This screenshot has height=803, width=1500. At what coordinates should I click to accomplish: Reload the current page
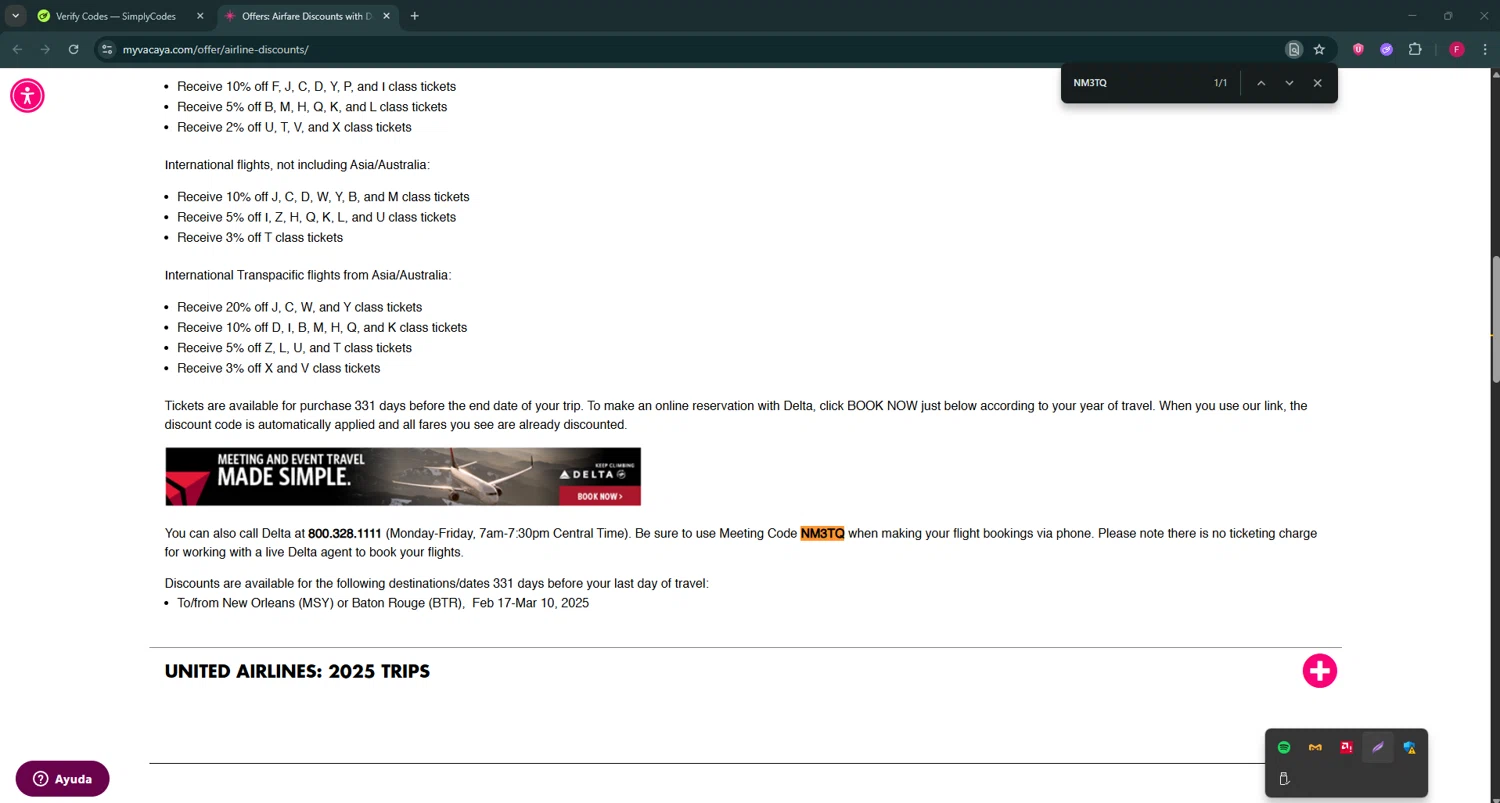(x=73, y=49)
